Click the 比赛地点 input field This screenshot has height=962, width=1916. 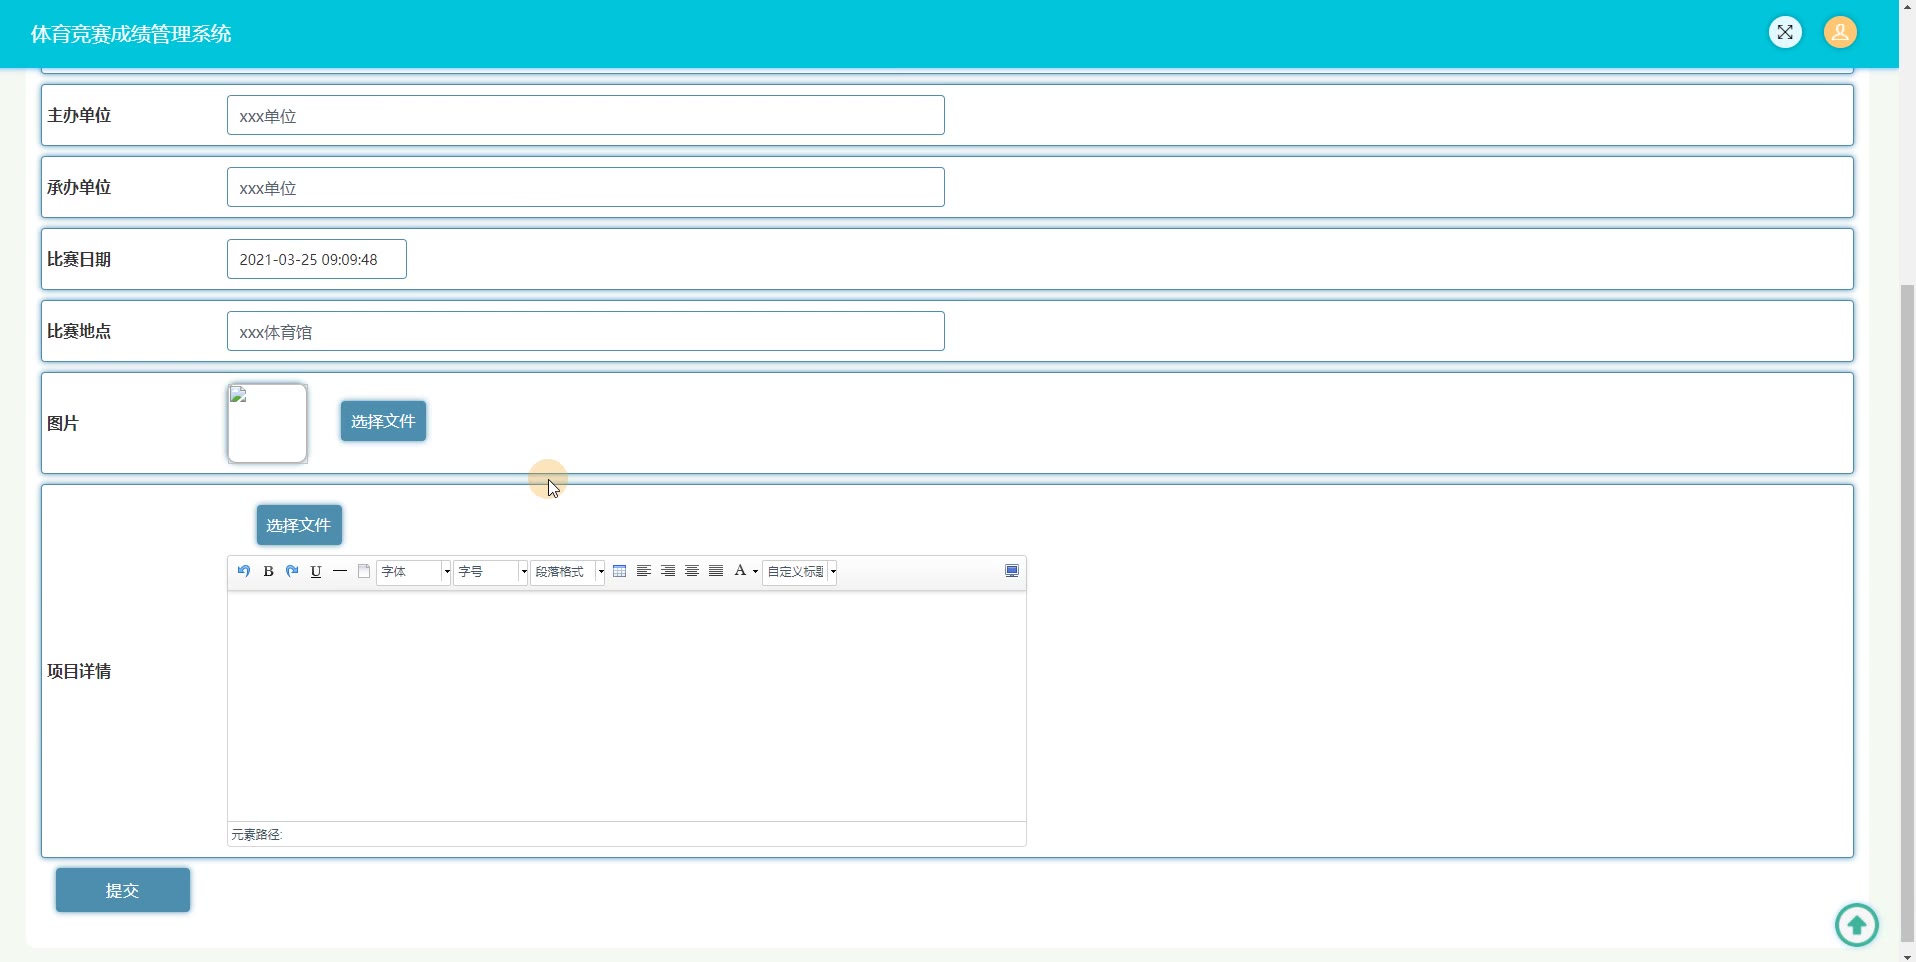tap(586, 331)
